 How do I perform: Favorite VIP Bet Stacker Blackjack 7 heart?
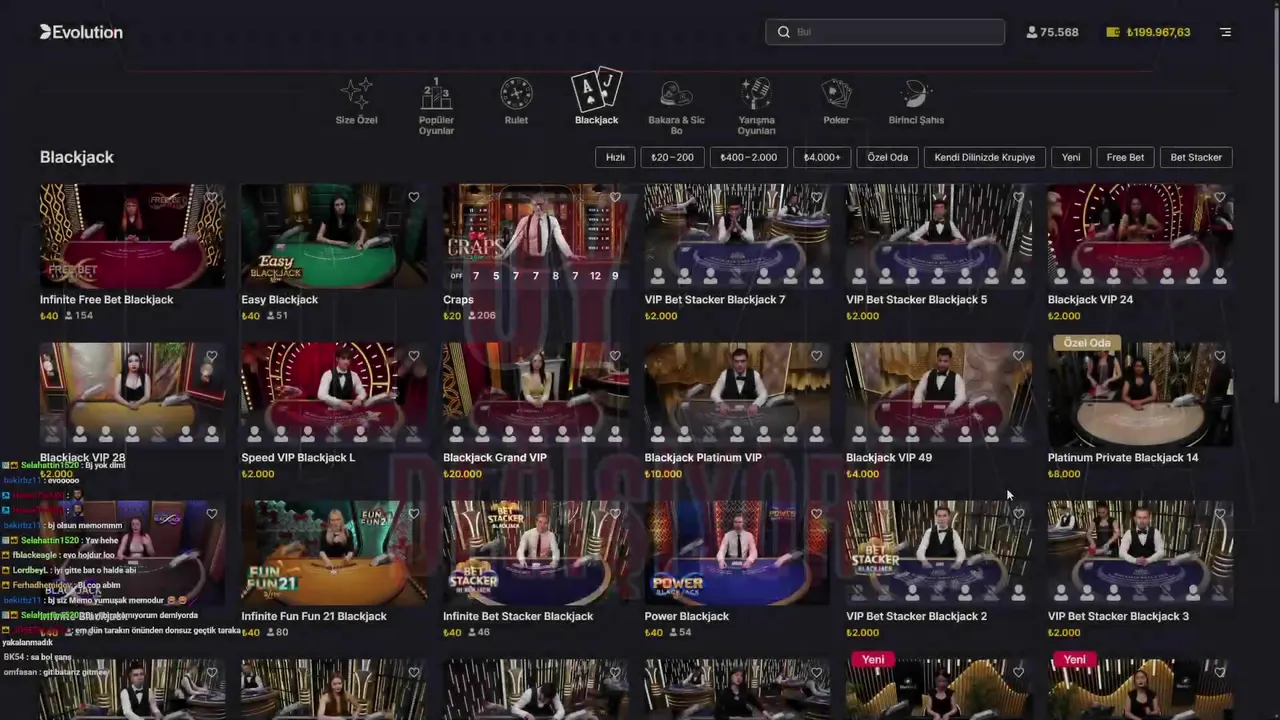pos(817,197)
